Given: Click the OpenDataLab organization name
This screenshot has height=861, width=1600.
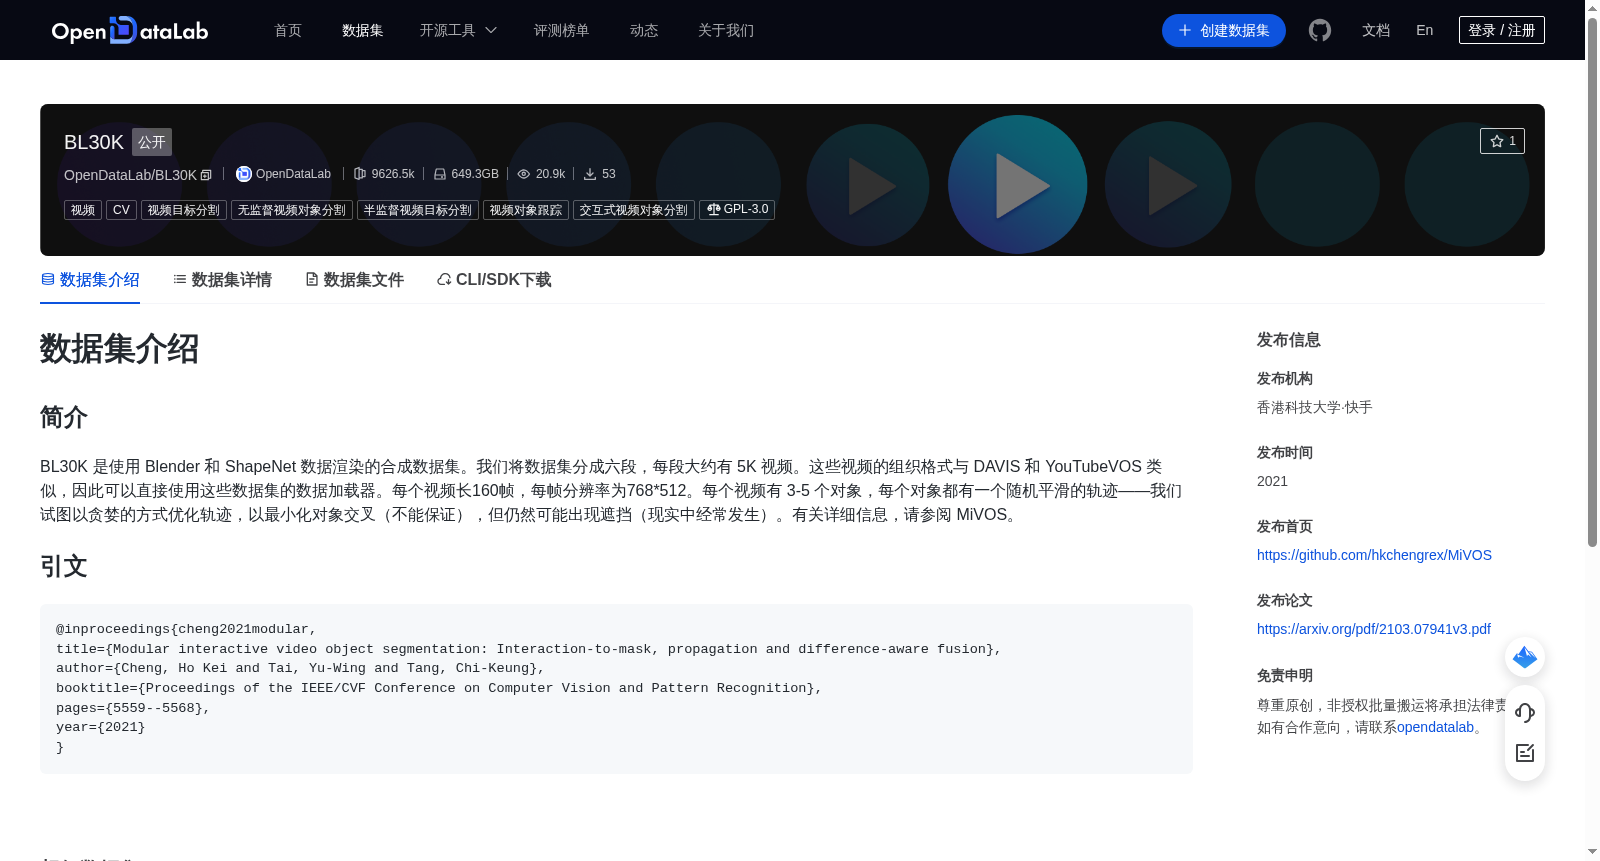Looking at the screenshot, I should [293, 174].
